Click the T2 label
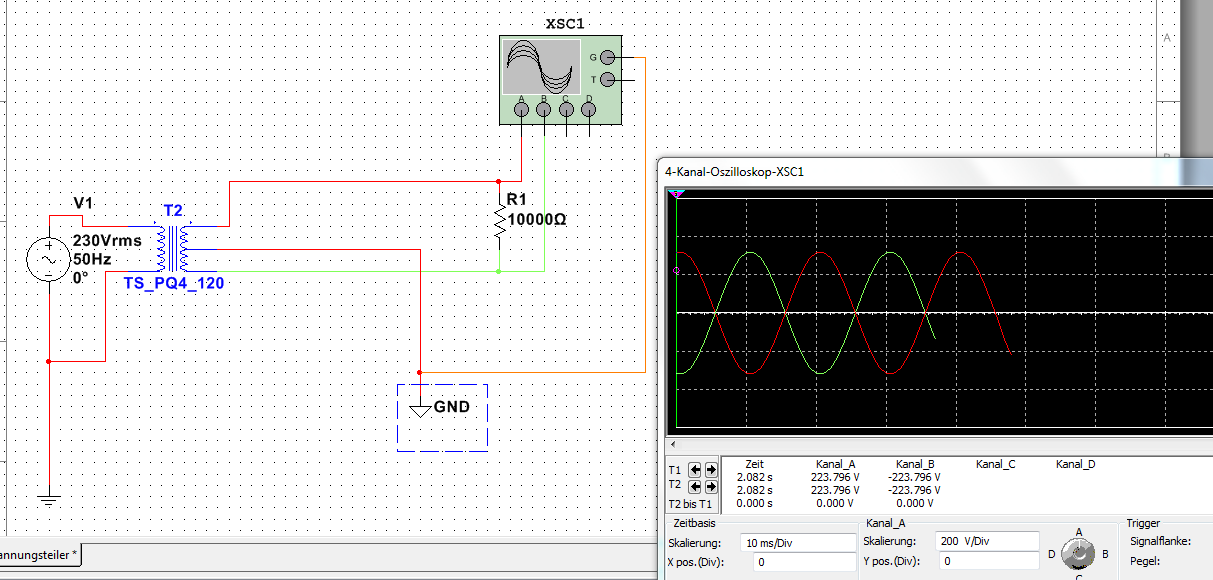This screenshot has height=580, width=1213. click(173, 210)
